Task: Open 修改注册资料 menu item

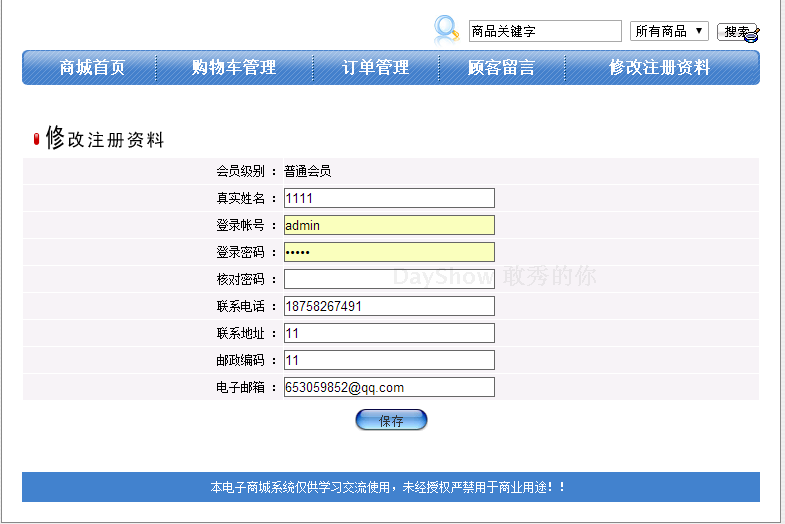Action: click(x=659, y=67)
